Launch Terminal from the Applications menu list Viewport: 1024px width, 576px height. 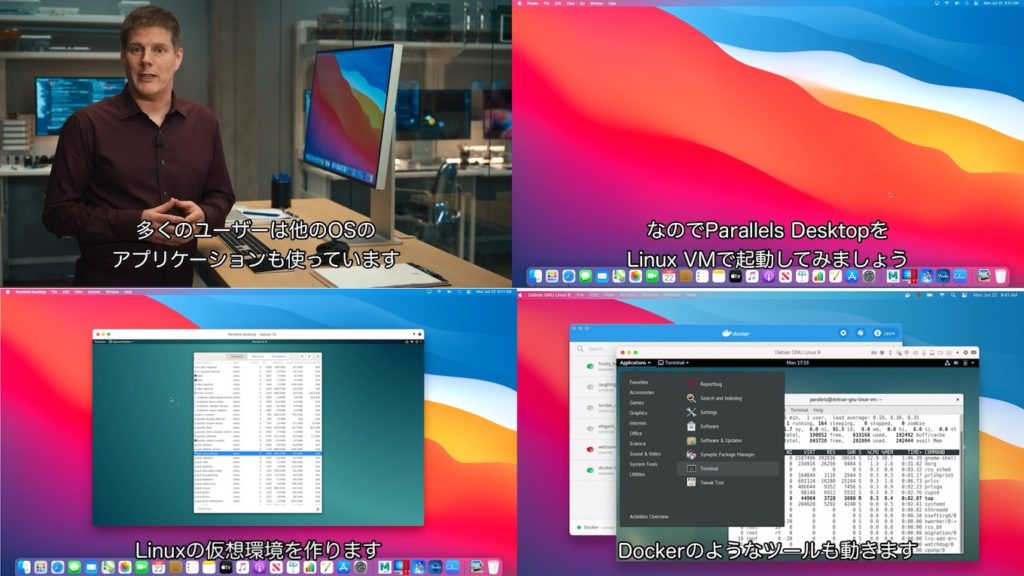pyautogui.click(x=728, y=468)
